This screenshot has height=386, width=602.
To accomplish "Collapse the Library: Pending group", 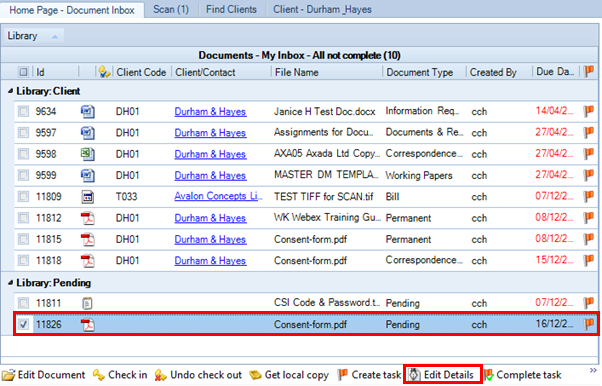I will pos(10,283).
